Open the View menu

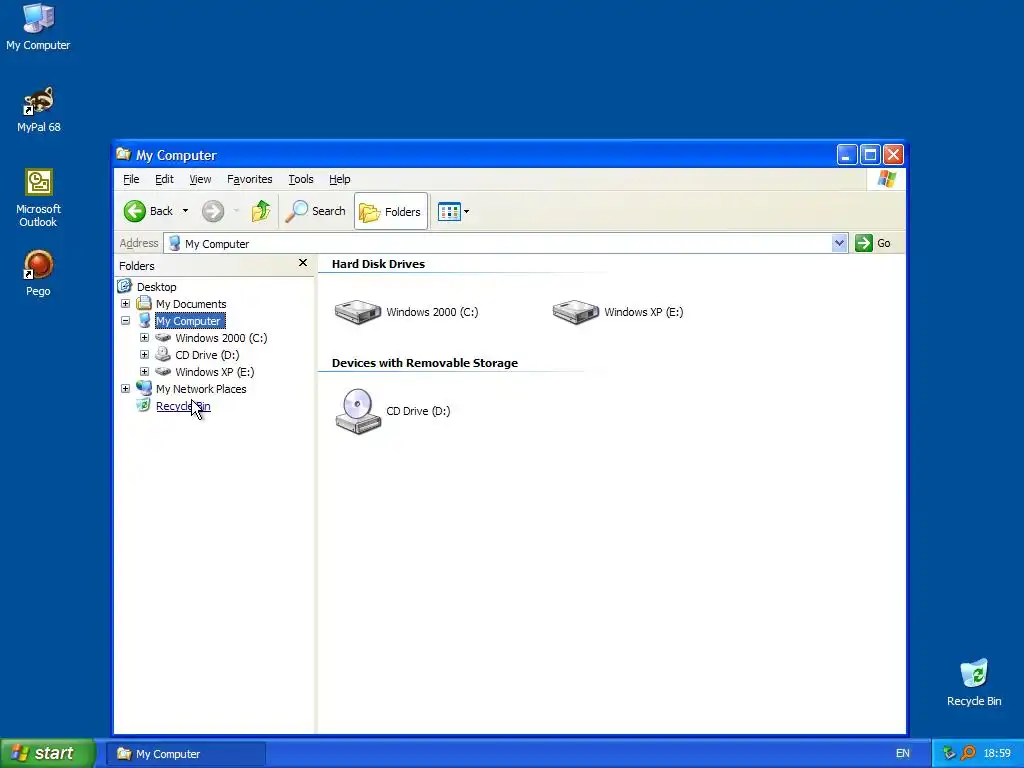pos(200,179)
